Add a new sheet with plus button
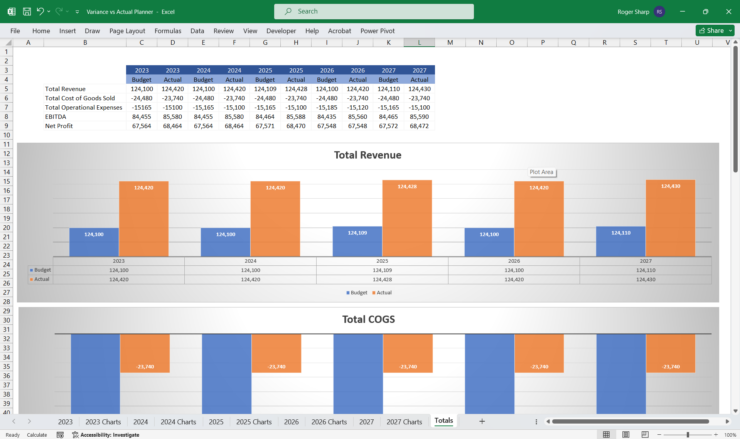The width and height of the screenshot is (740, 439). point(482,421)
